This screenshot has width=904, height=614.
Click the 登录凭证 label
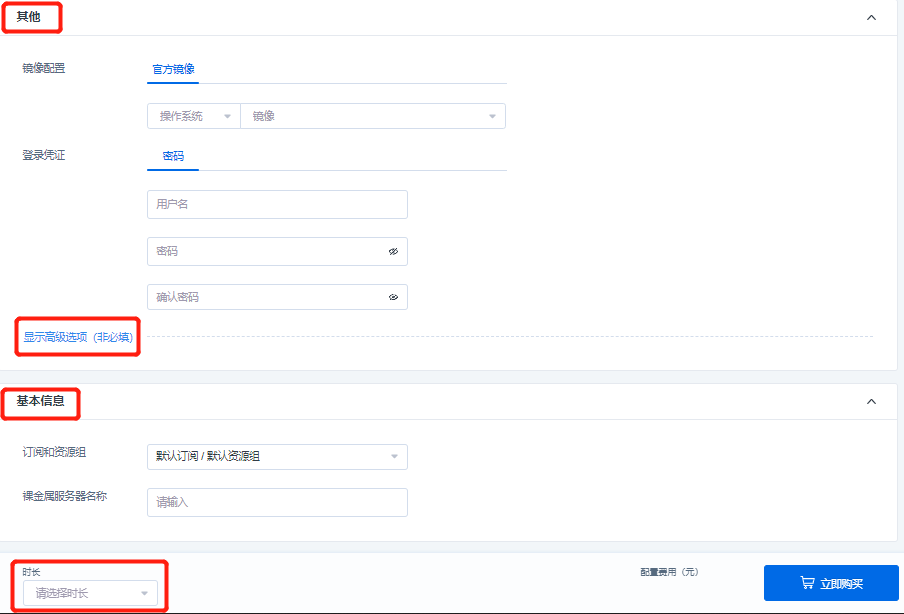click(44, 156)
